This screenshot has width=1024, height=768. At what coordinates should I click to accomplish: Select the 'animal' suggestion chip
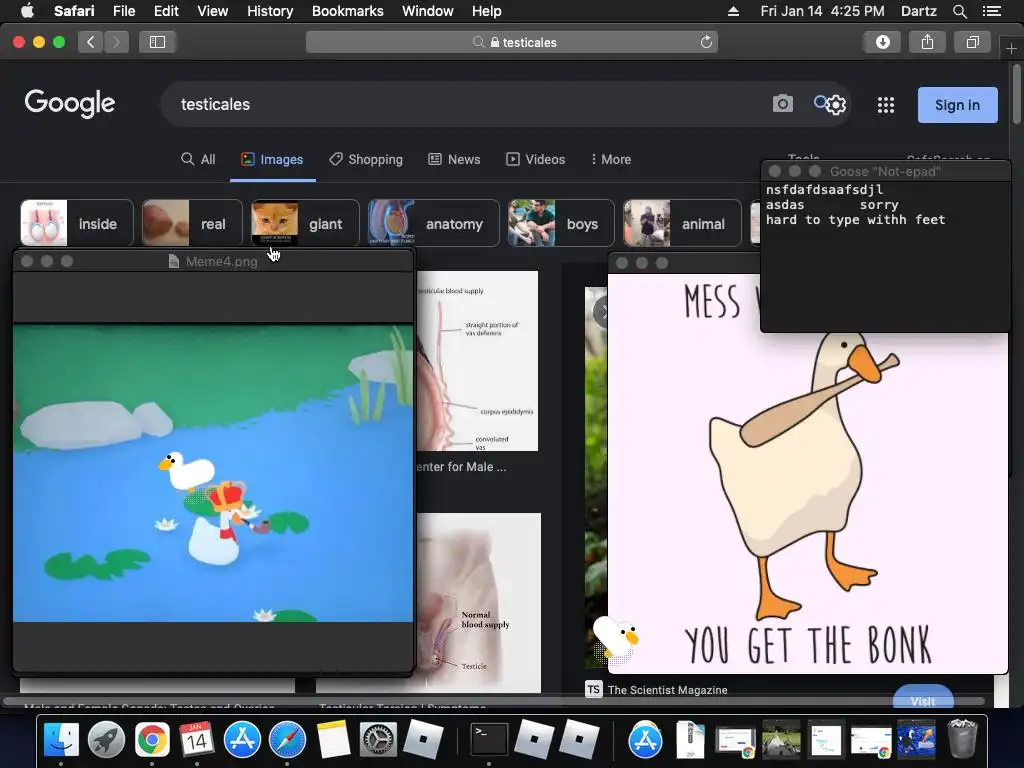[682, 223]
